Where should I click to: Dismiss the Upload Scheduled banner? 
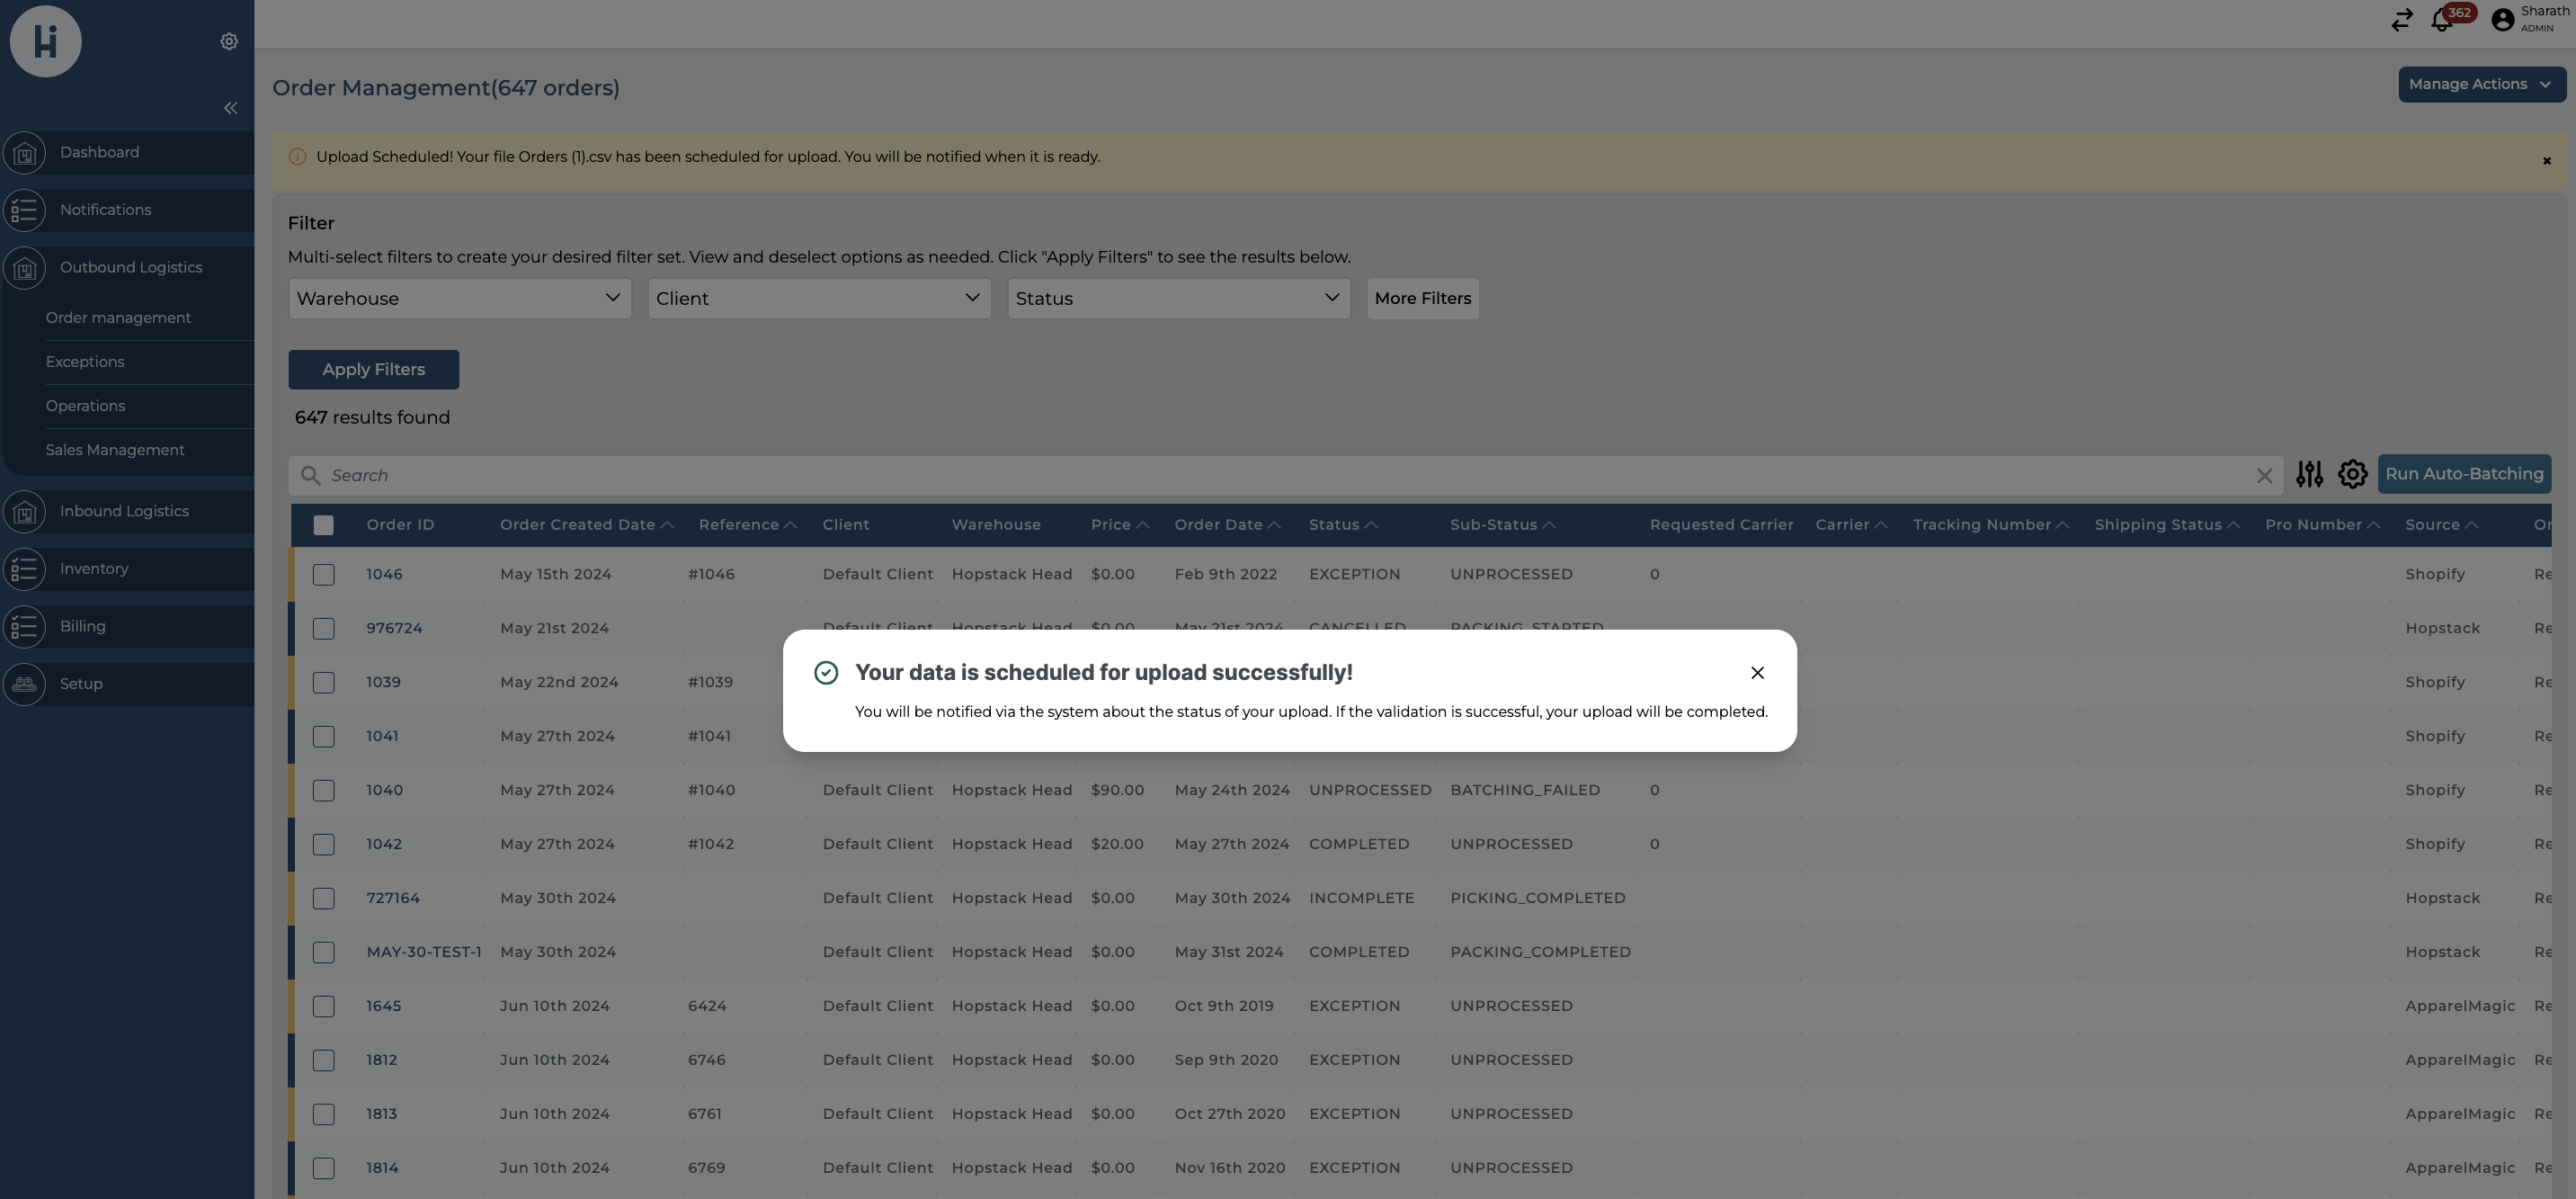point(2546,161)
